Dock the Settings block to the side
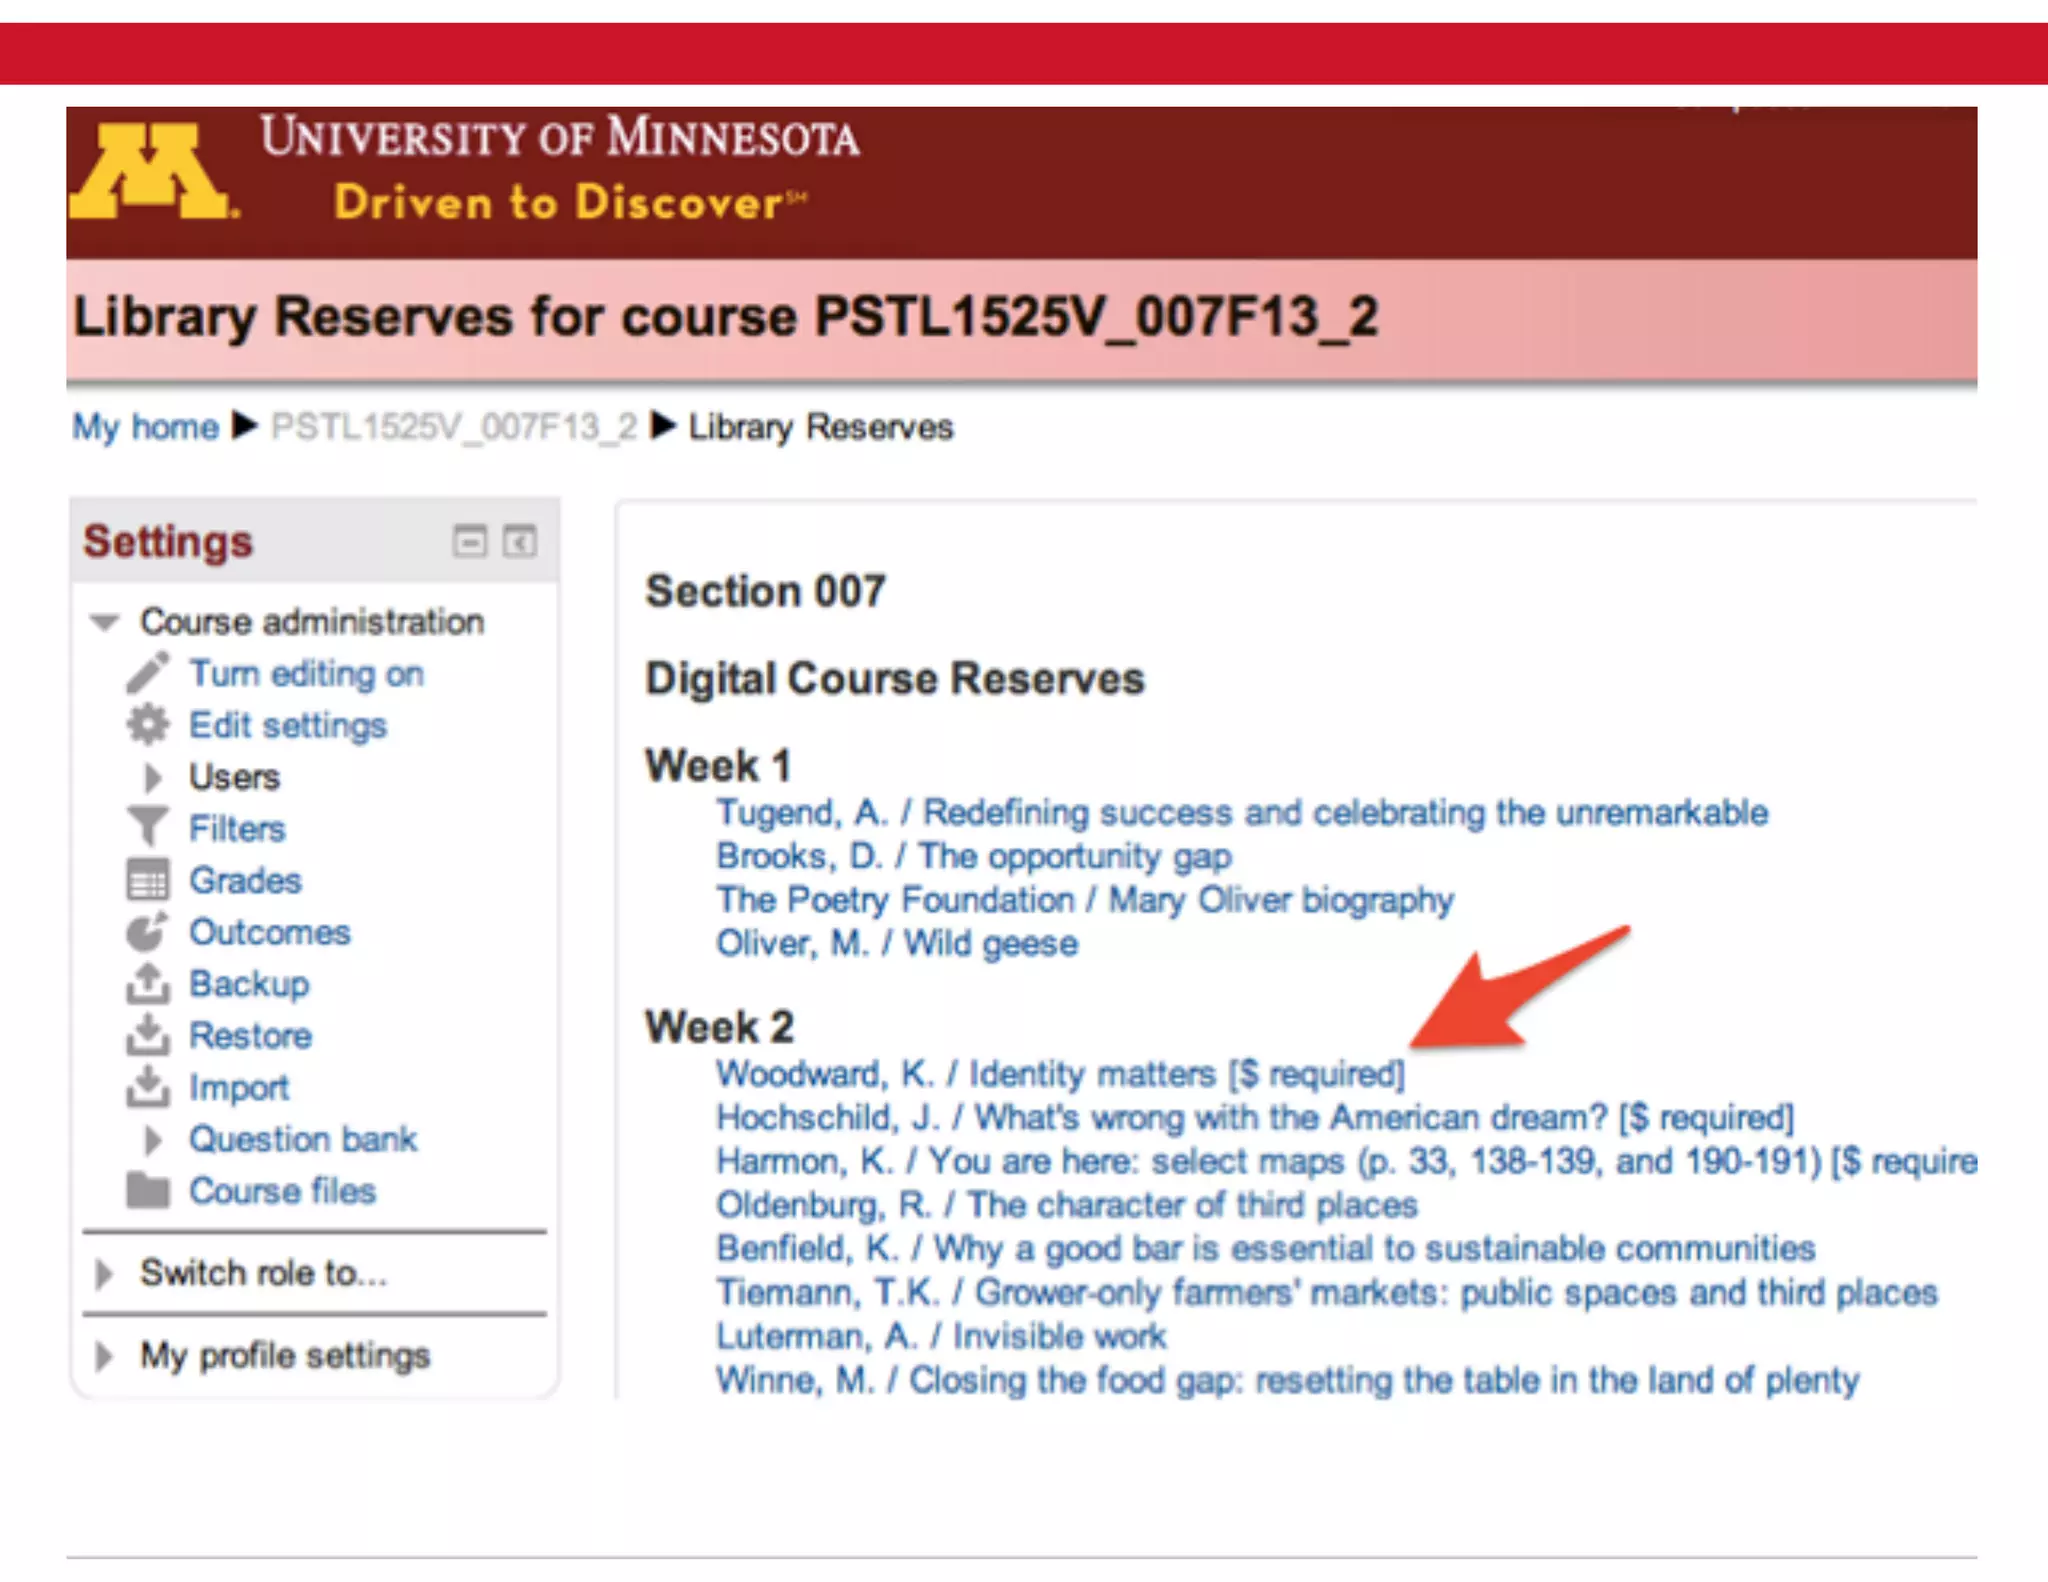Screen dimensions: 2048x1582 pyautogui.click(x=519, y=541)
